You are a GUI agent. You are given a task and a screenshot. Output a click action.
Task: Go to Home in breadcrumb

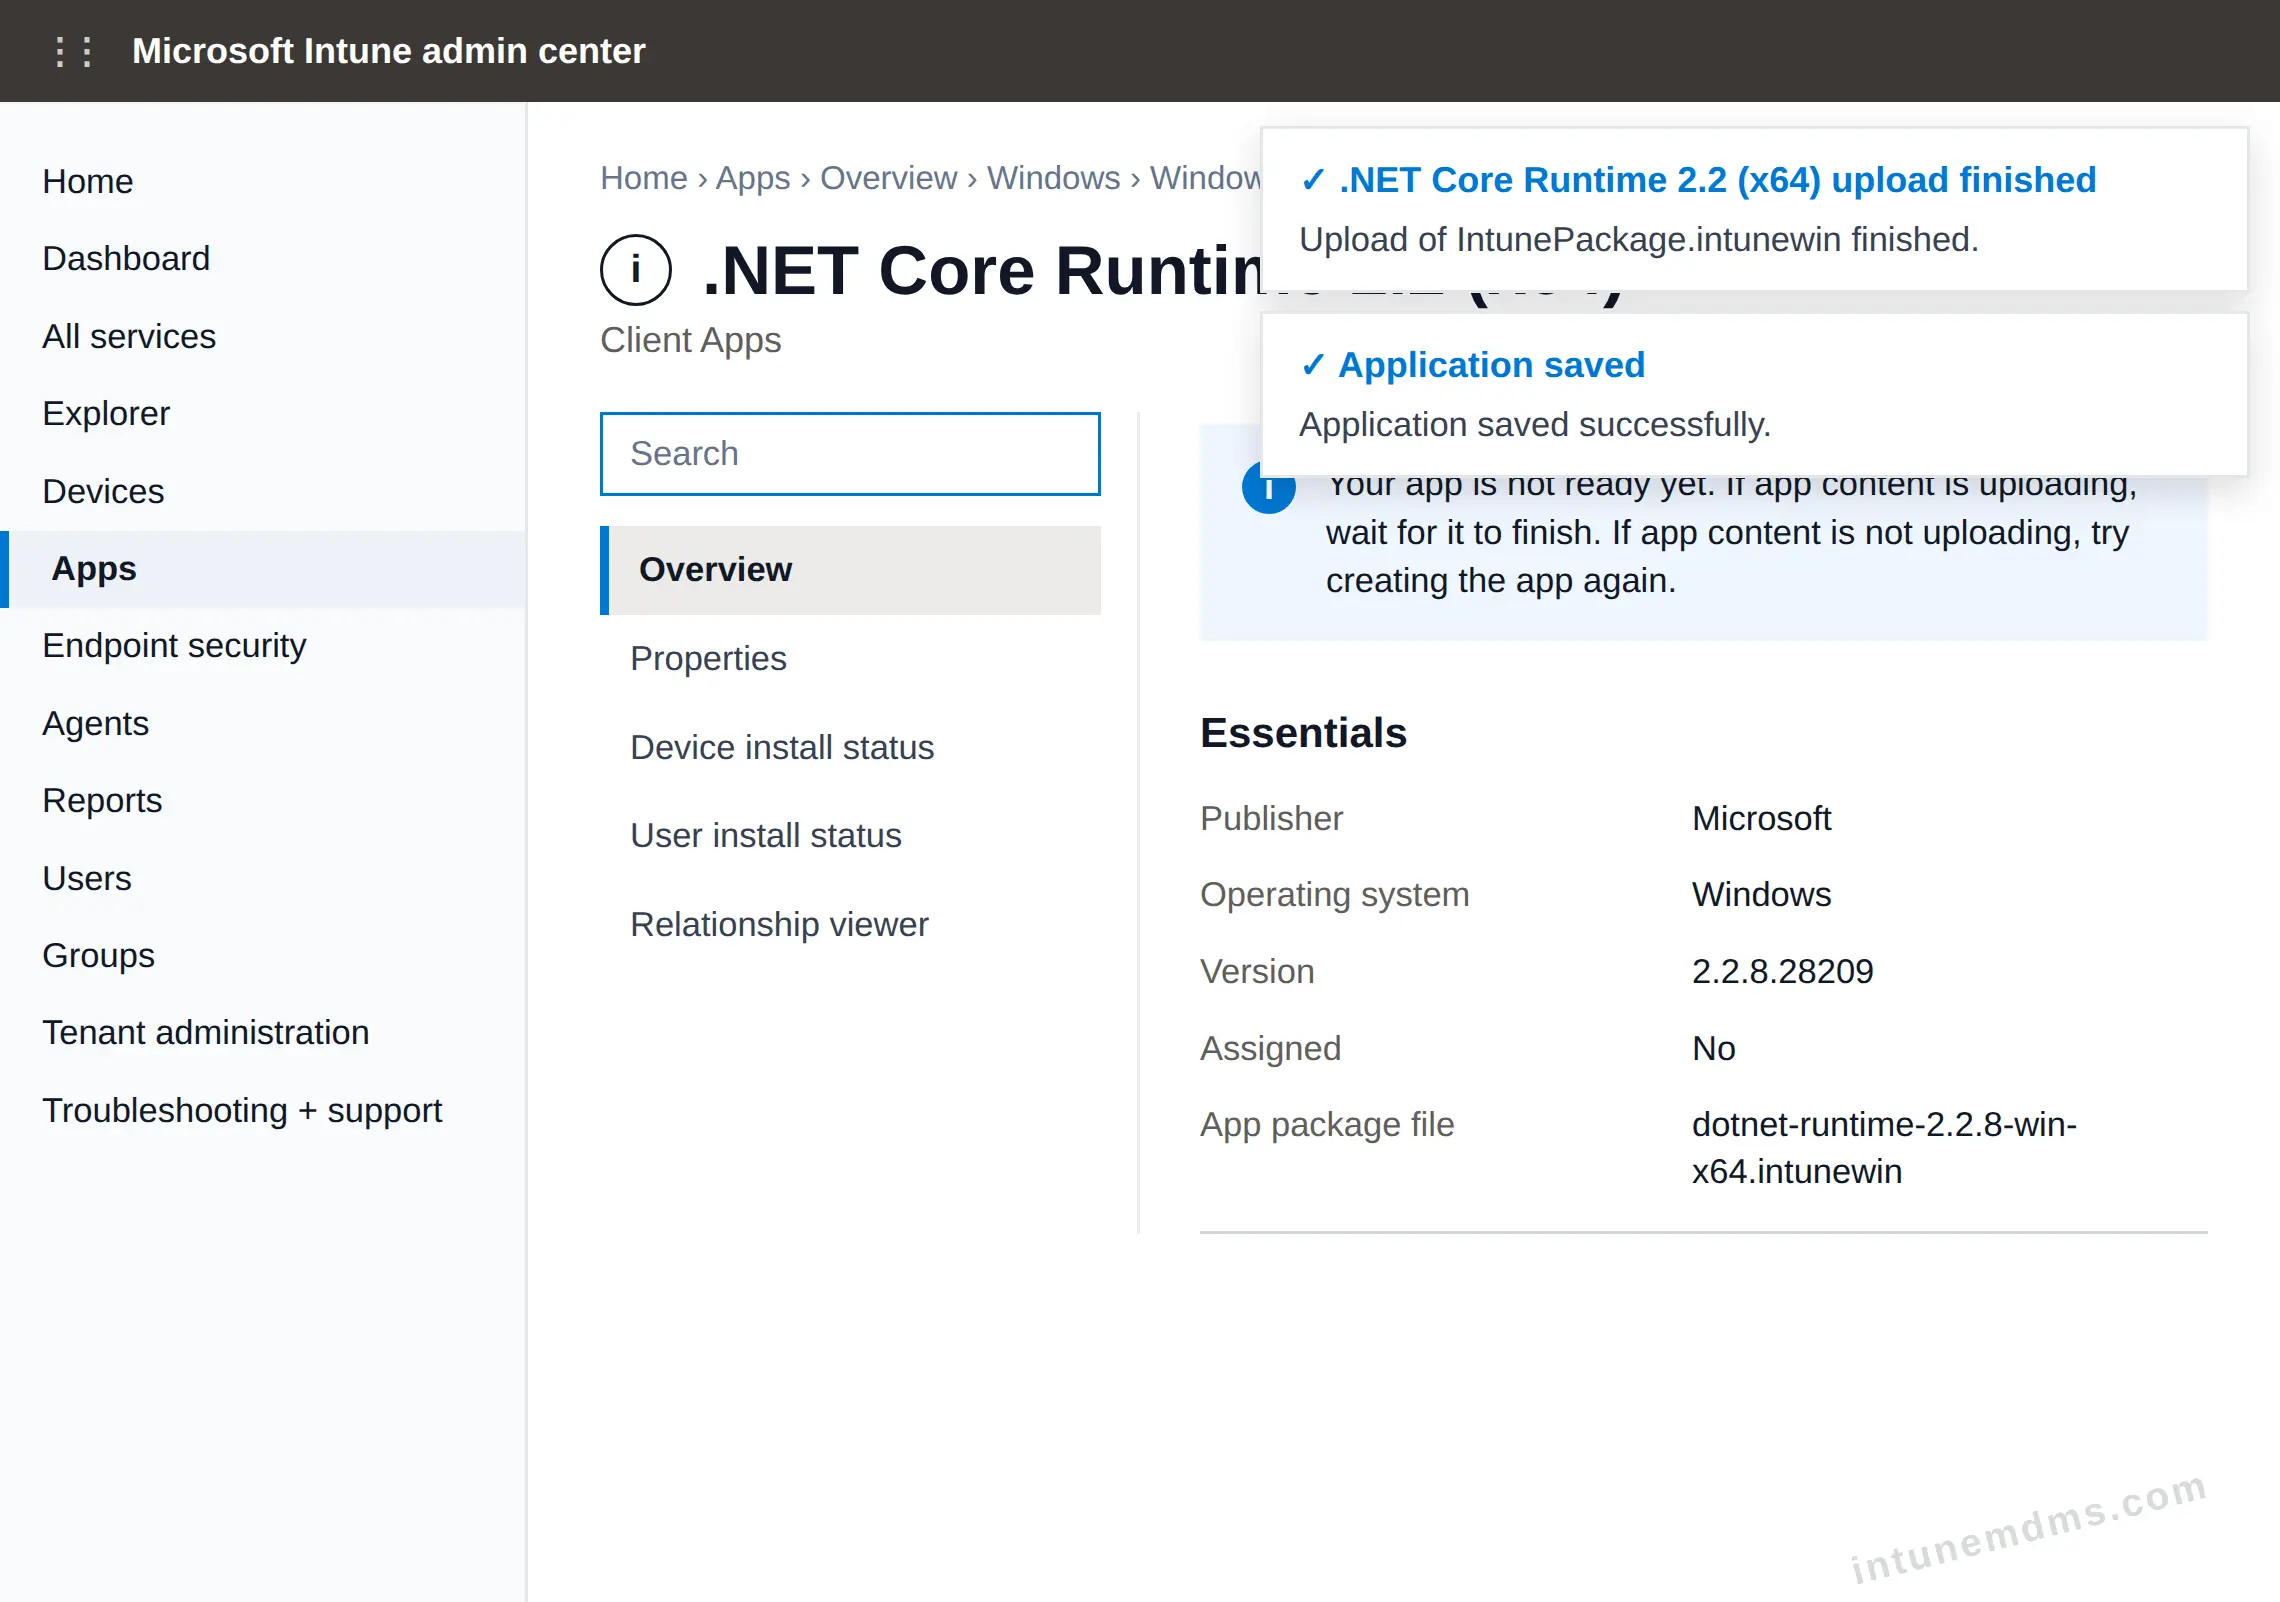(x=644, y=178)
